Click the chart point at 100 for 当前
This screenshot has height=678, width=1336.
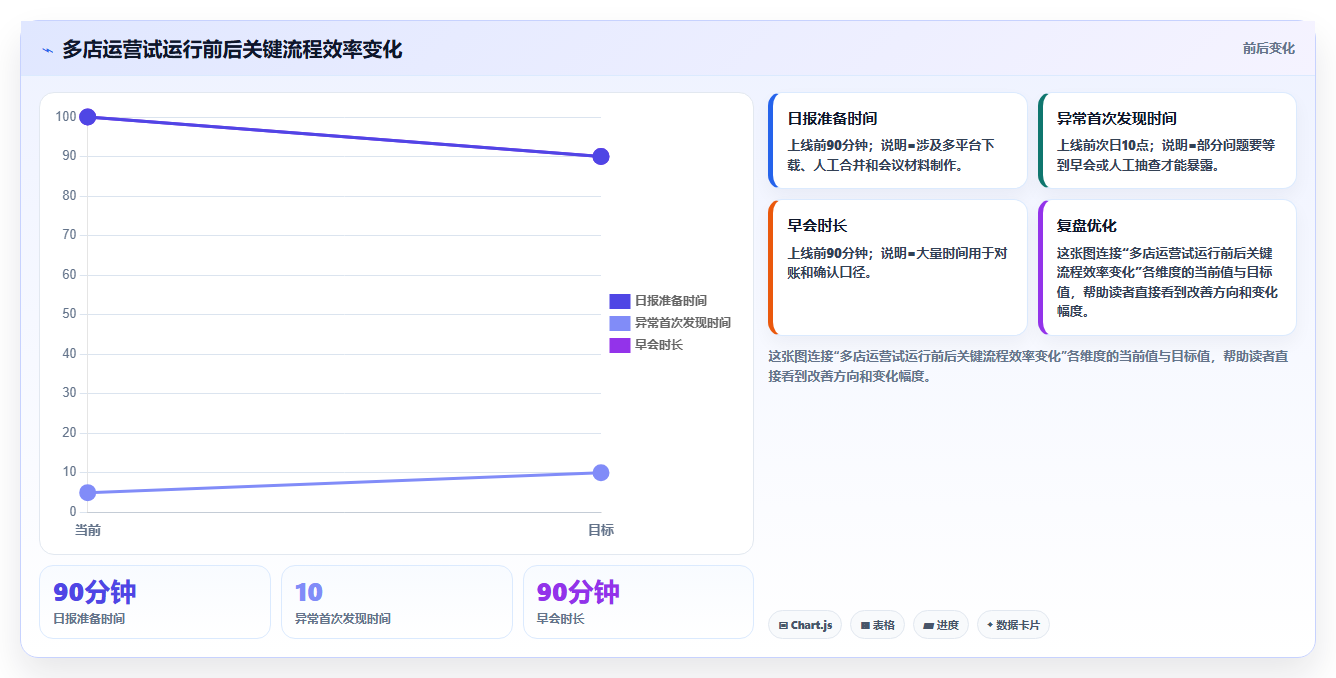(88, 117)
